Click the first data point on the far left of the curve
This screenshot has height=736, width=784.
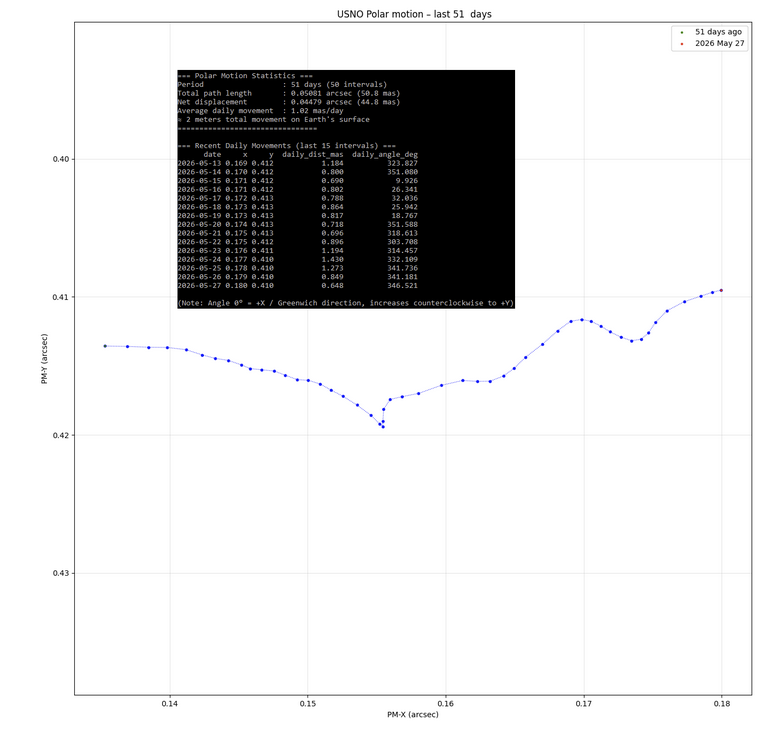click(105, 346)
